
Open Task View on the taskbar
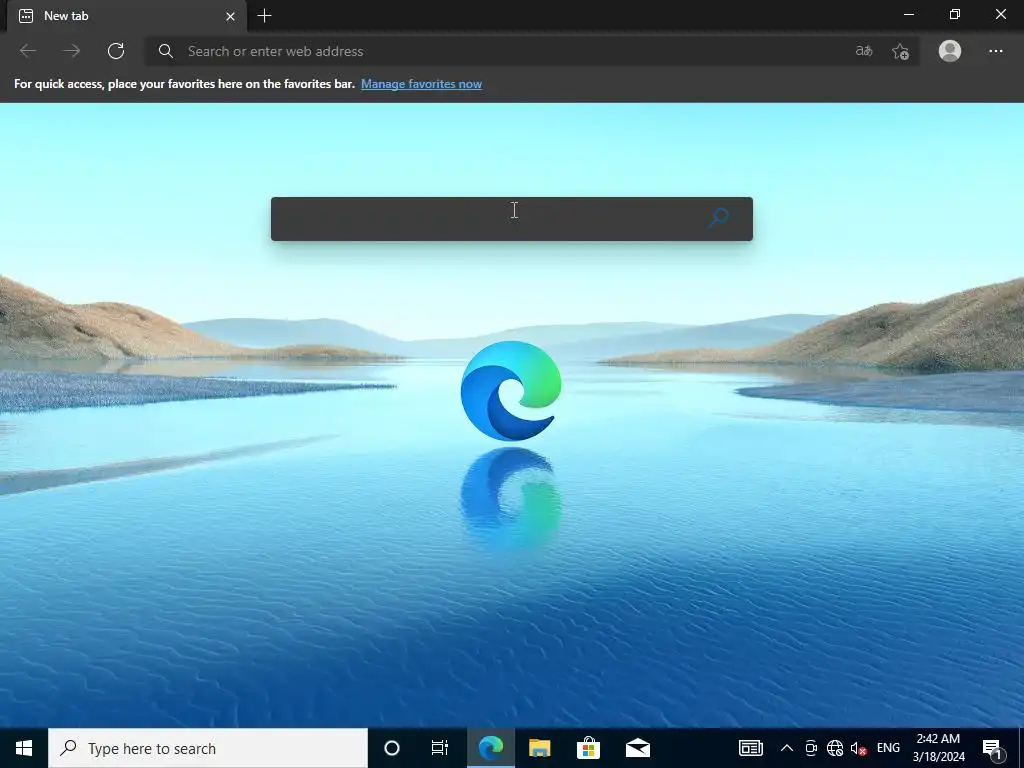(x=440, y=748)
